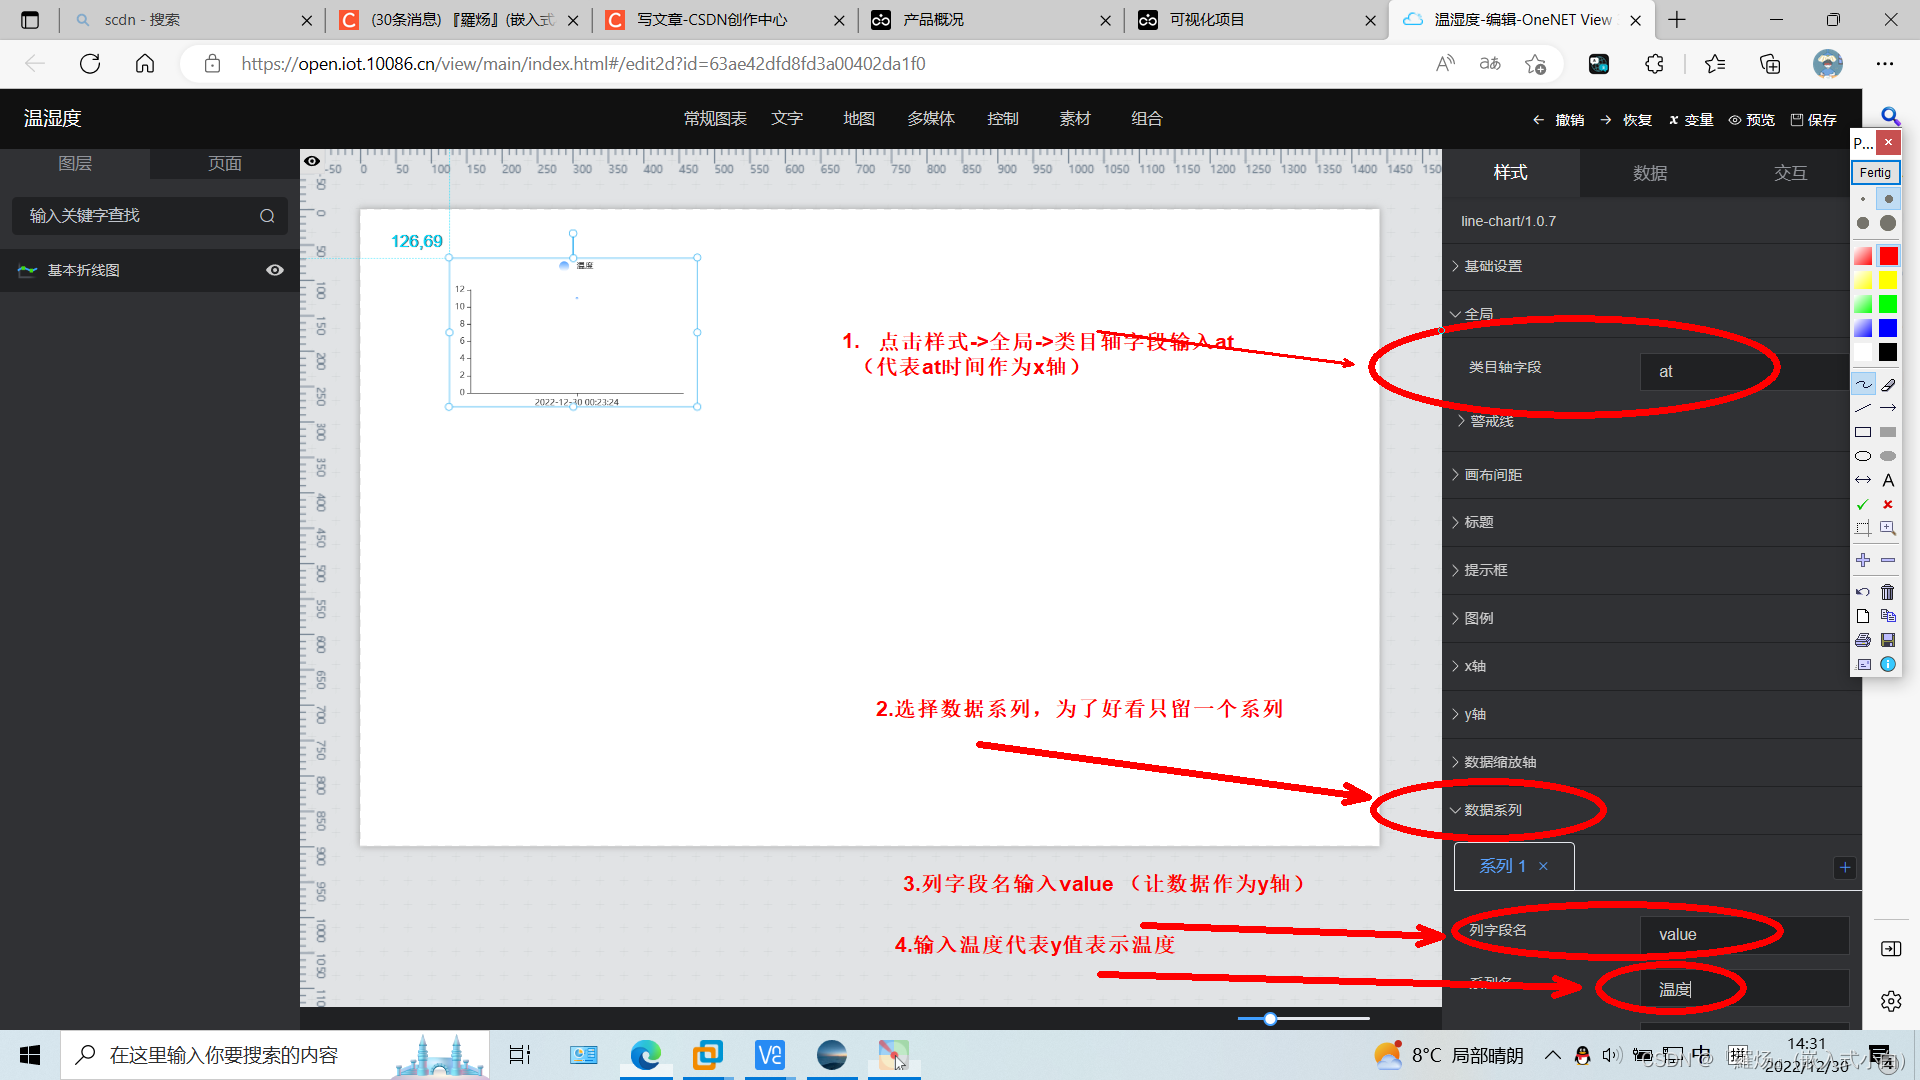Select the text tool 'A' in palette
The image size is (1920, 1080).
[x=1888, y=480]
